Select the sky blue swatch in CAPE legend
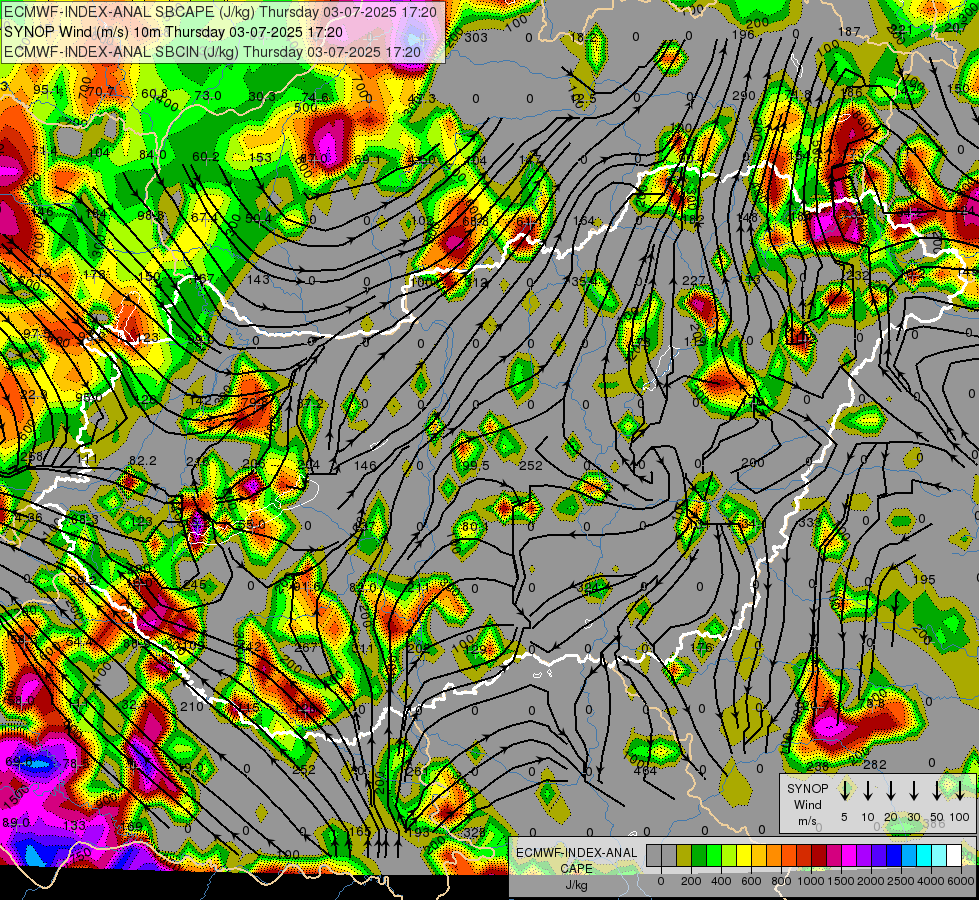979x900 pixels. [x=910, y=856]
